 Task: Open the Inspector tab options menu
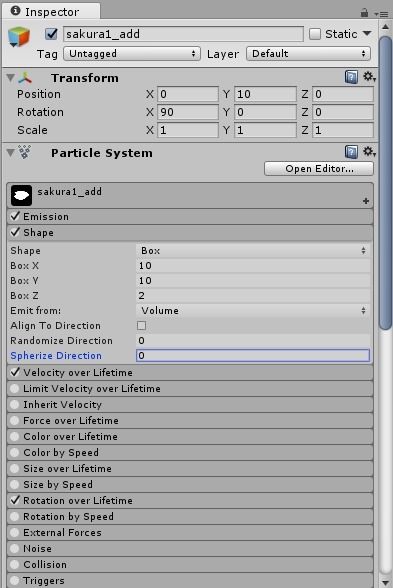click(381, 14)
